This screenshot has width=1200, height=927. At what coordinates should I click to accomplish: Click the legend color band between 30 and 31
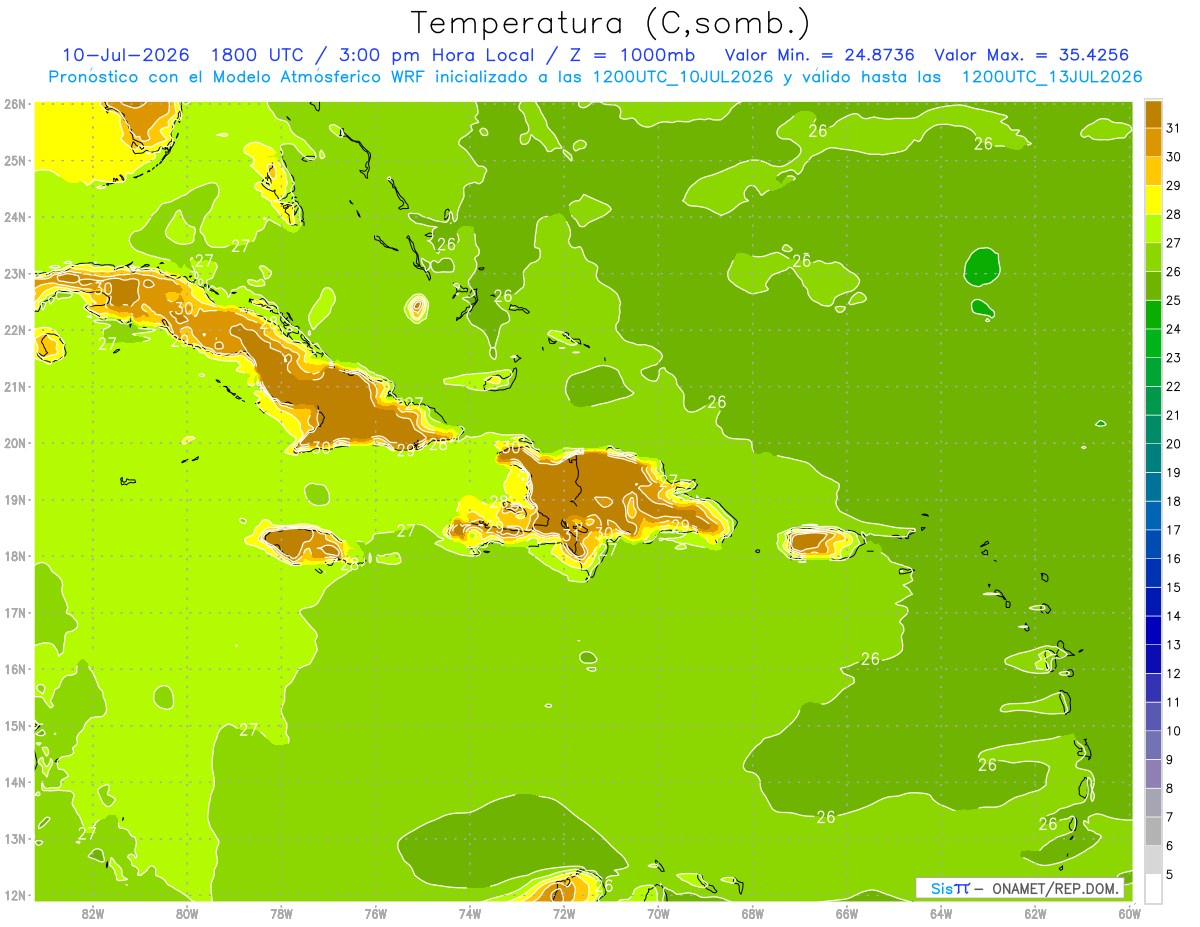tap(1154, 142)
